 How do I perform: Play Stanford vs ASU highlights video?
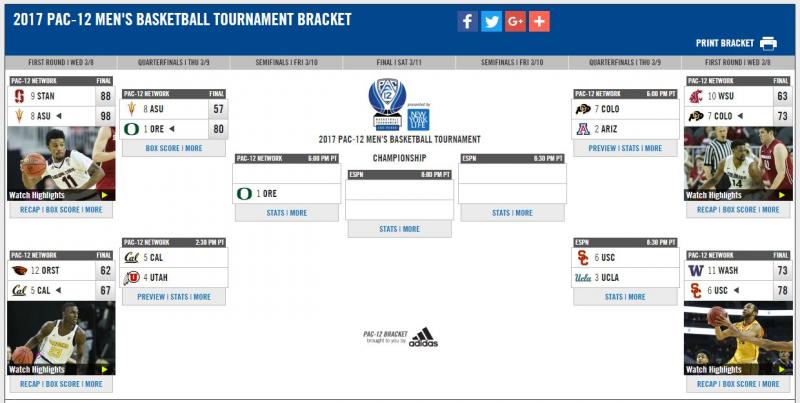click(61, 164)
